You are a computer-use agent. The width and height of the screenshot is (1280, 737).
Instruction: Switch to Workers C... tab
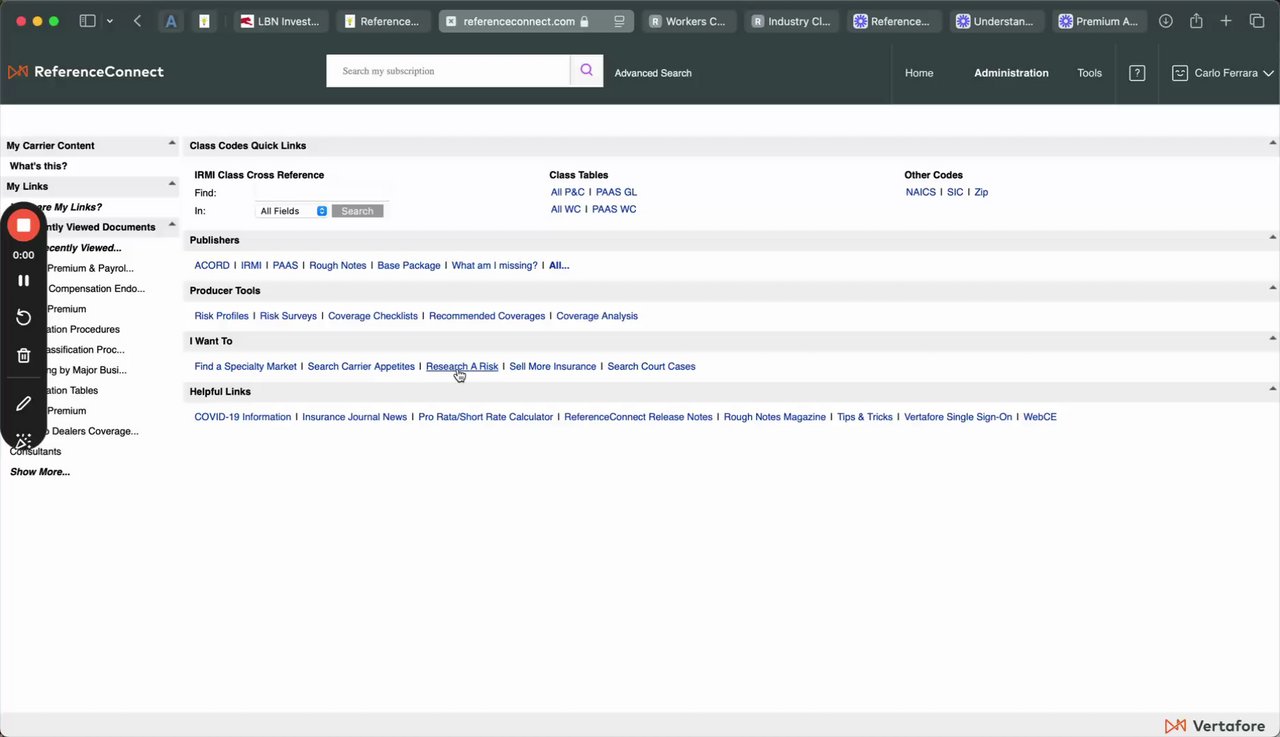click(x=689, y=21)
